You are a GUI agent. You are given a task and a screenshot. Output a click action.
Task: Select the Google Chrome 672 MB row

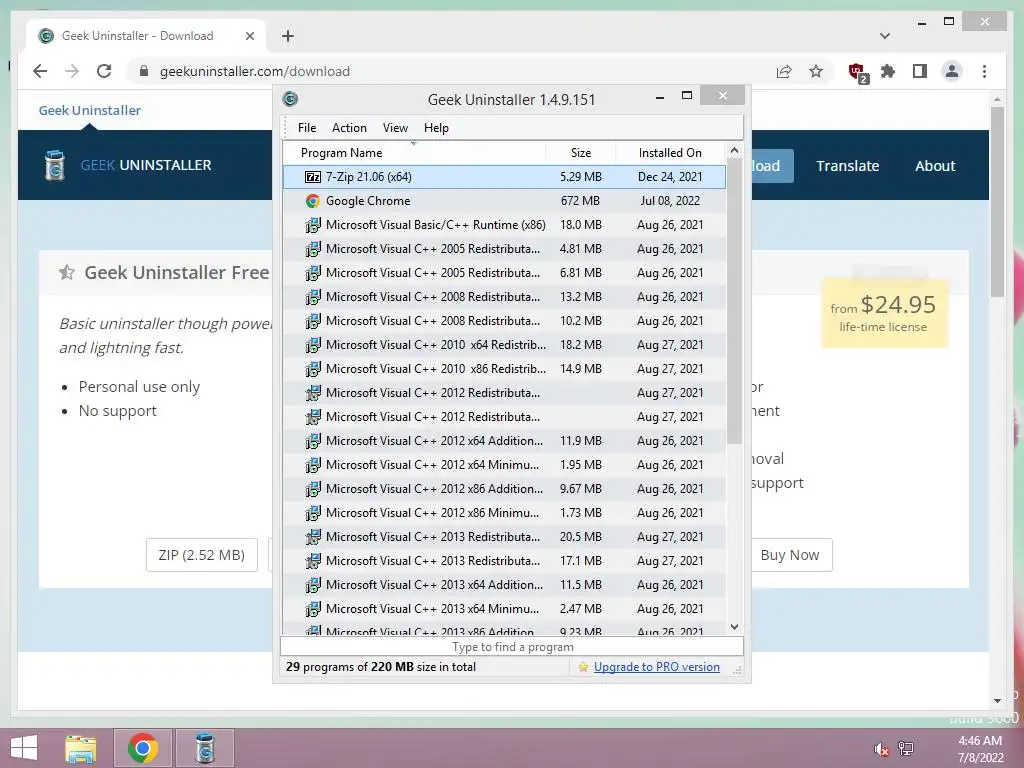point(504,201)
